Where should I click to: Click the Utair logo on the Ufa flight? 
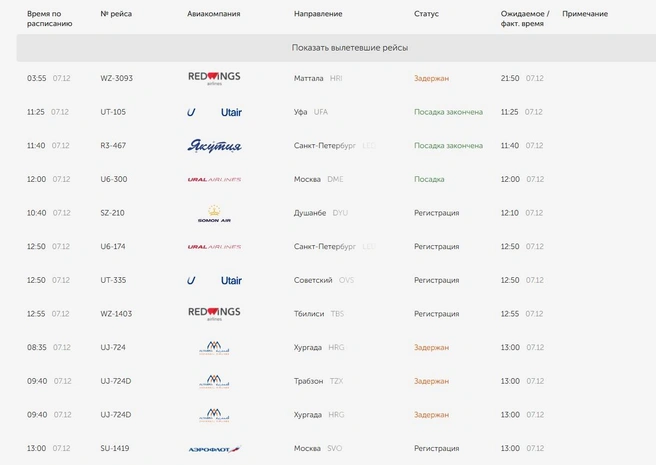point(214,112)
